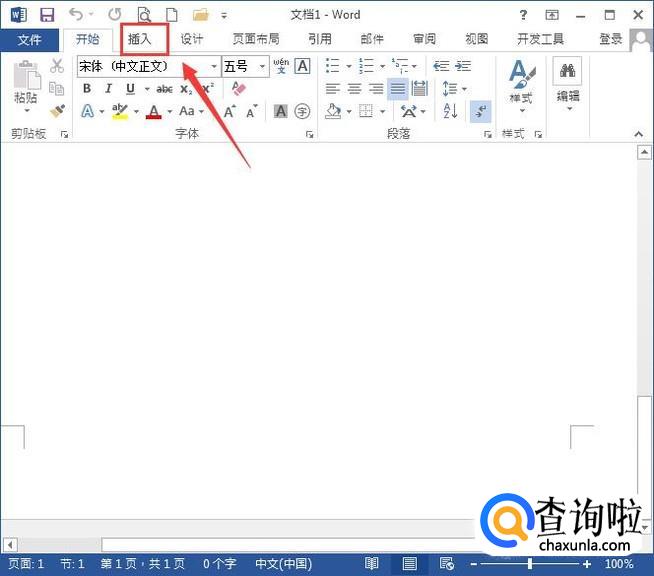Switch to the 设计 Design tab
Viewport: 654px width, 576px height.
point(192,40)
